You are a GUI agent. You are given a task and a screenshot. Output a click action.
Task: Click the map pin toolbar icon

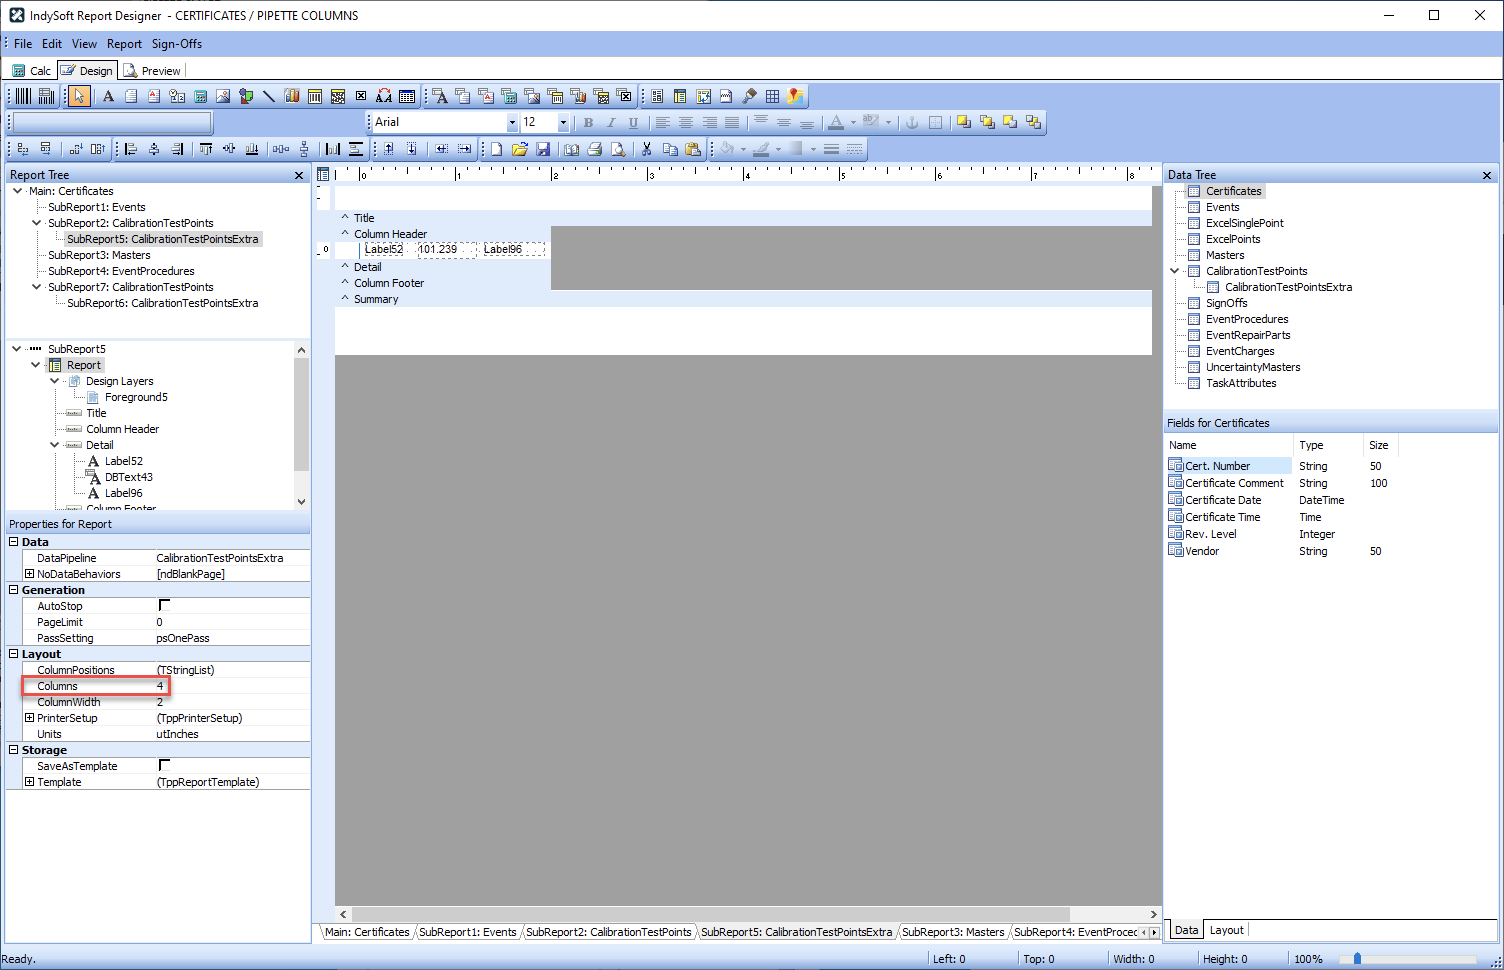point(795,96)
